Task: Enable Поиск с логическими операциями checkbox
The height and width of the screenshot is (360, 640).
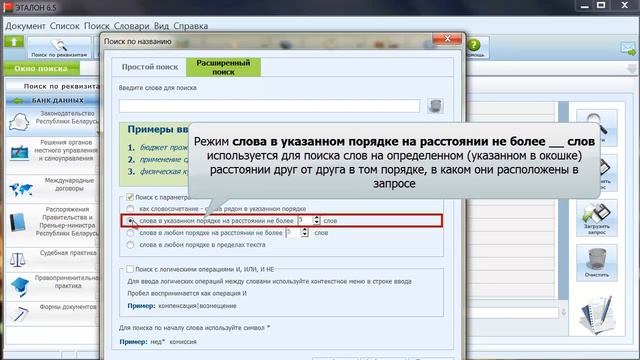Action: coord(130,269)
